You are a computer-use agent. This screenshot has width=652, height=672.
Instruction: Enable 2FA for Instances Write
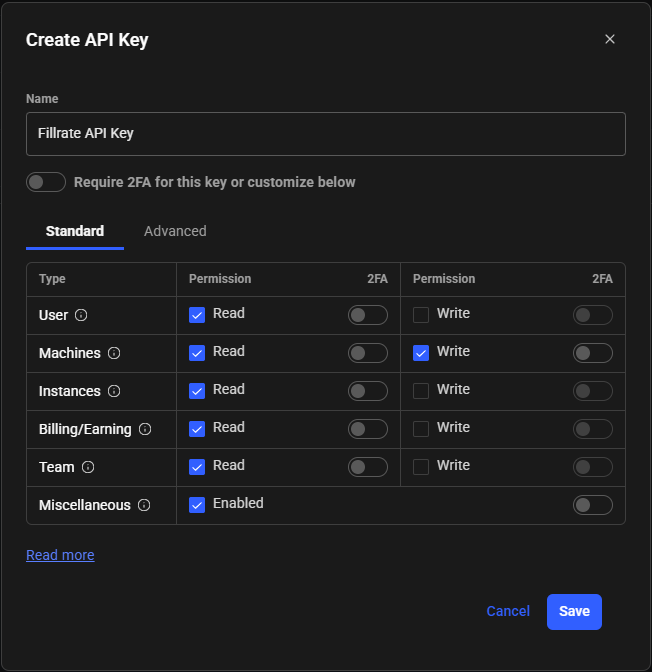tap(593, 391)
